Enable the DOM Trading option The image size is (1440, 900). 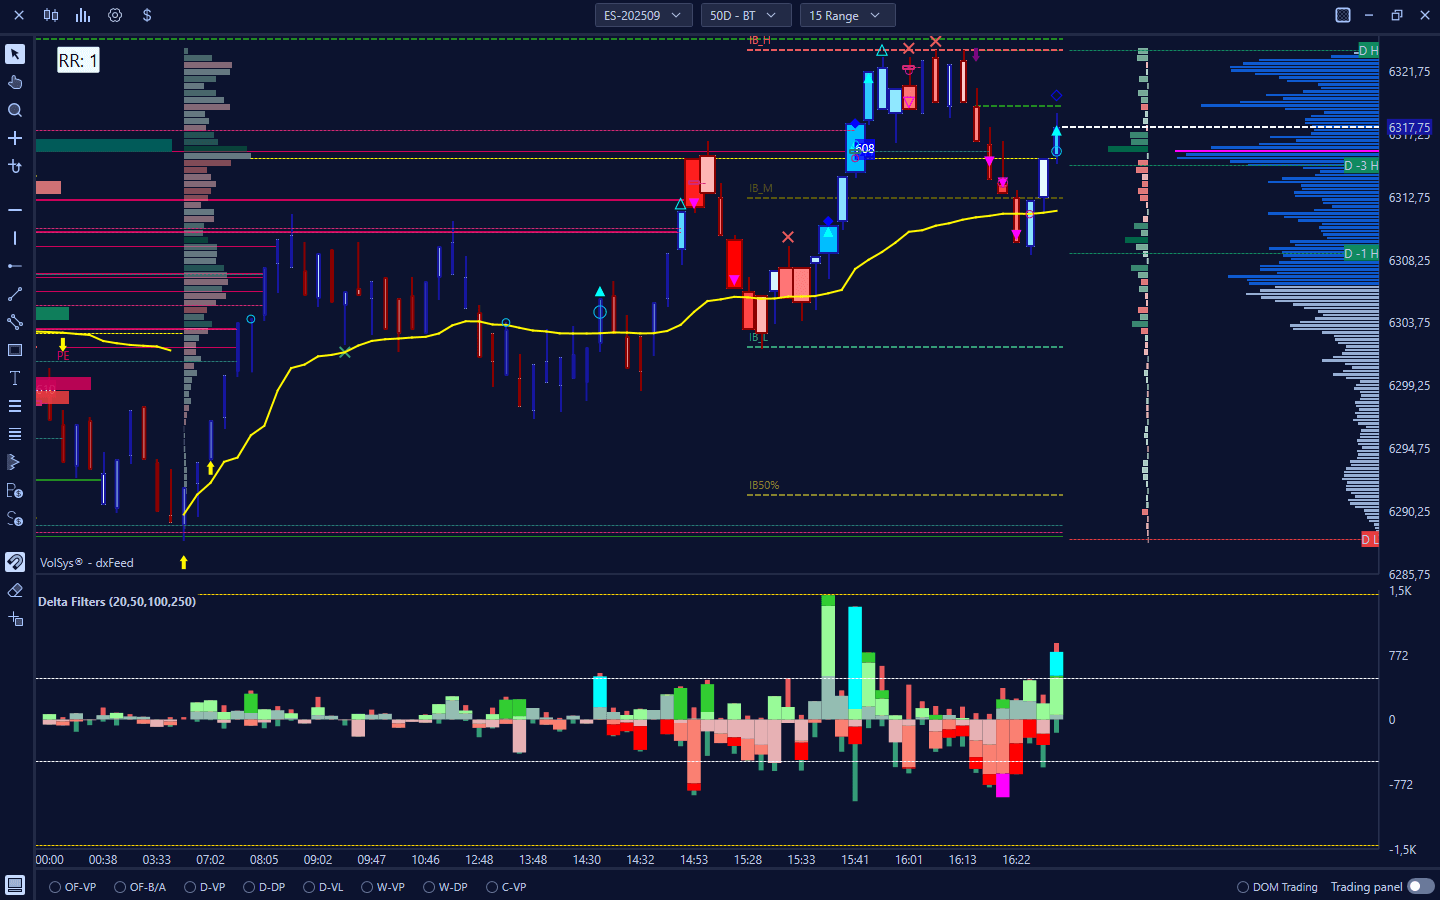[x=1243, y=887]
